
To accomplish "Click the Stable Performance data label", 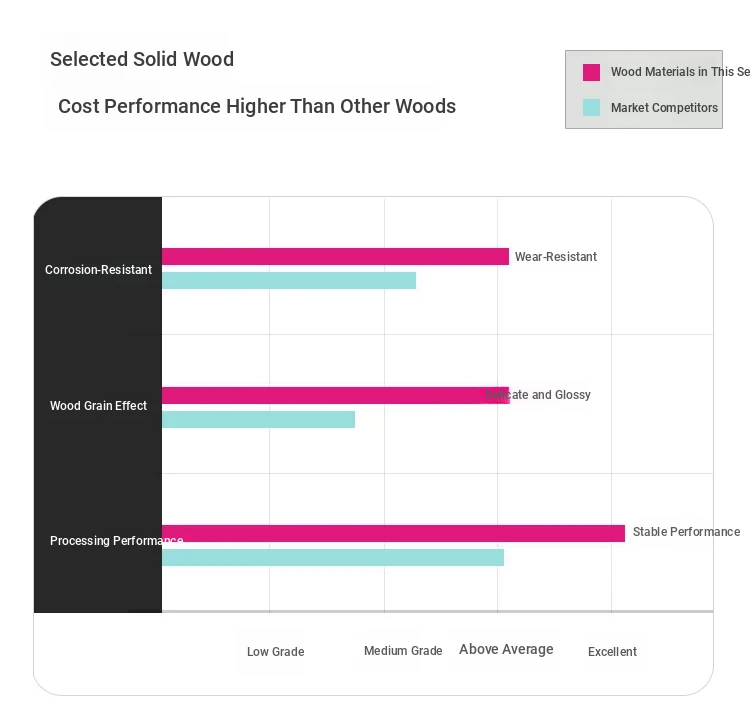I will click(x=686, y=532).
